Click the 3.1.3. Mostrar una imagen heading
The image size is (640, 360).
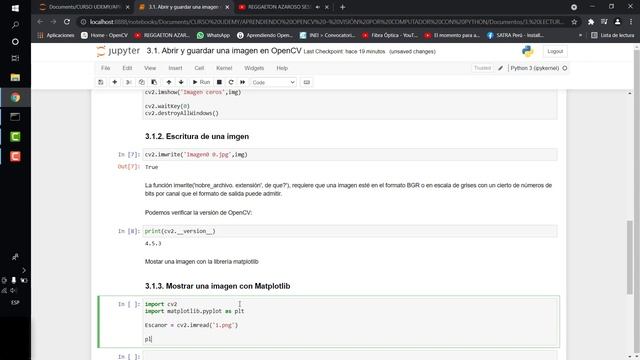(x=218, y=286)
